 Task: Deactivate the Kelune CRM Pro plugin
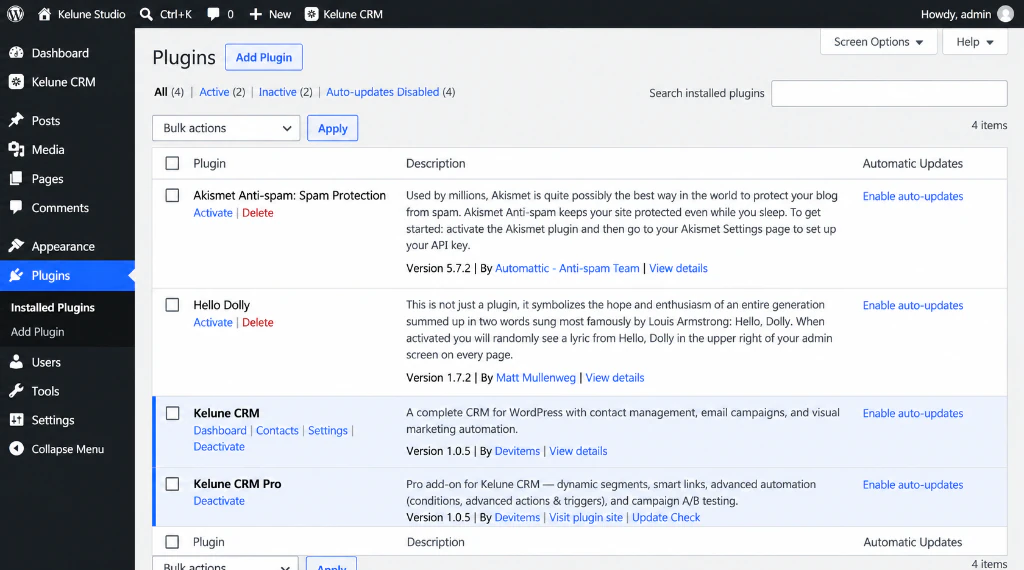tap(219, 501)
